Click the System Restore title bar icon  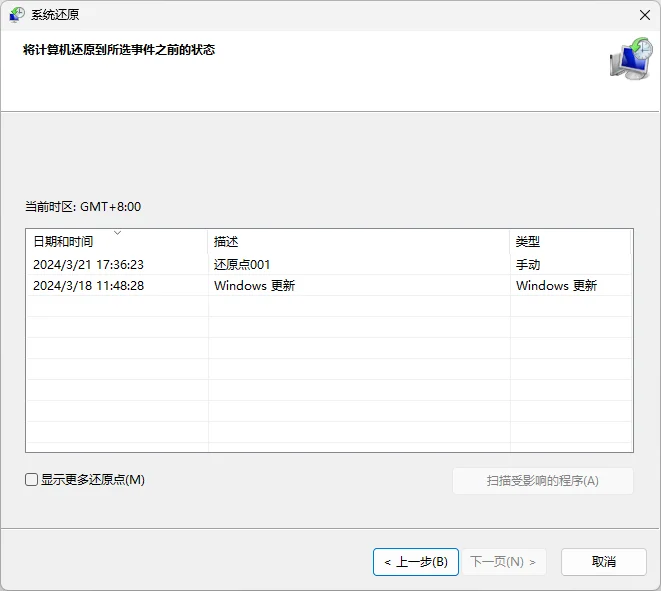point(17,15)
